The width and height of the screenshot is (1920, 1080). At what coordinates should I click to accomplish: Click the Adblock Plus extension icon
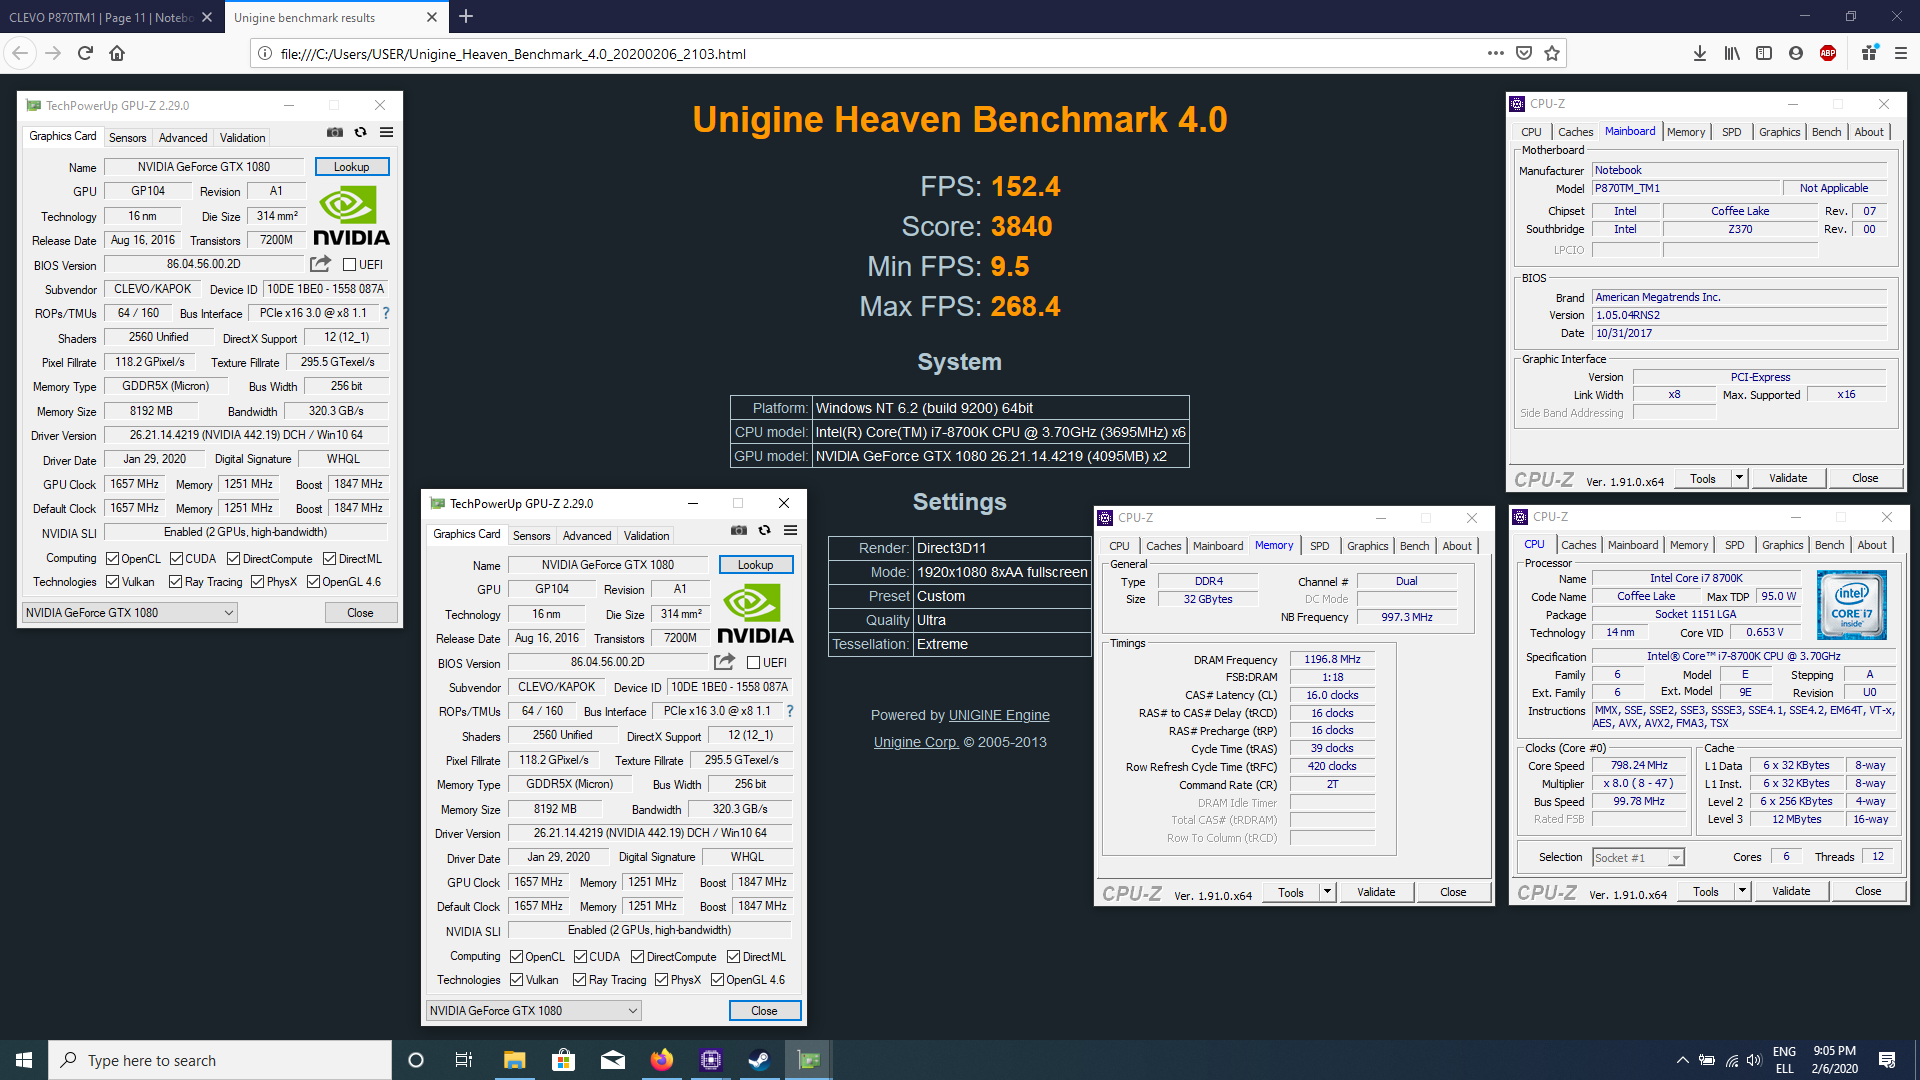coord(1828,53)
